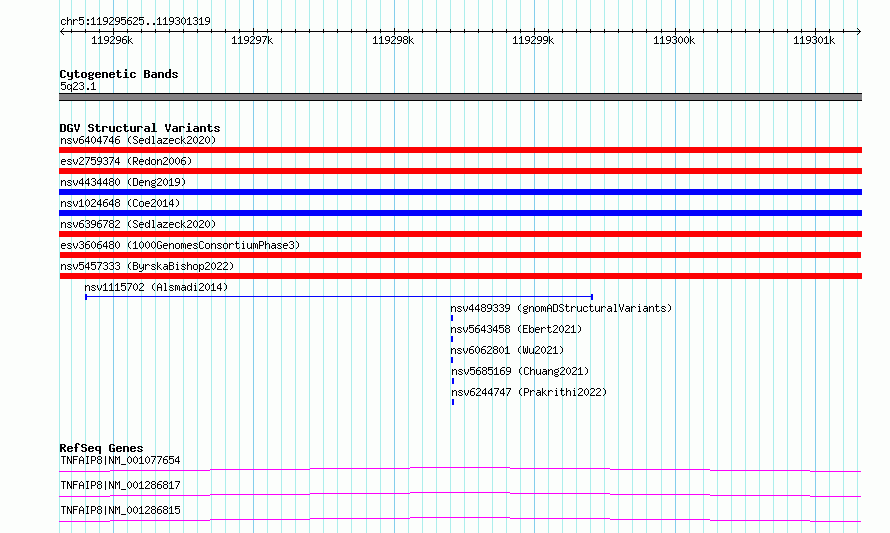
Task: Select the red bar under nsv6404746
Action: 460,150
